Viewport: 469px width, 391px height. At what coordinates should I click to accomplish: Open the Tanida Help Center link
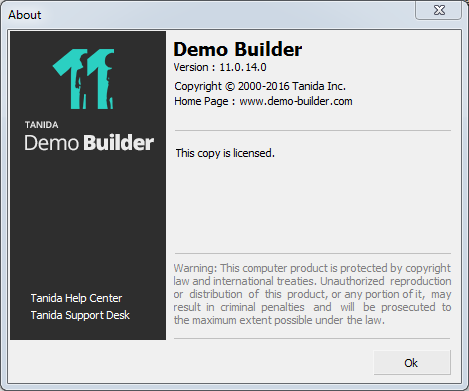76,298
